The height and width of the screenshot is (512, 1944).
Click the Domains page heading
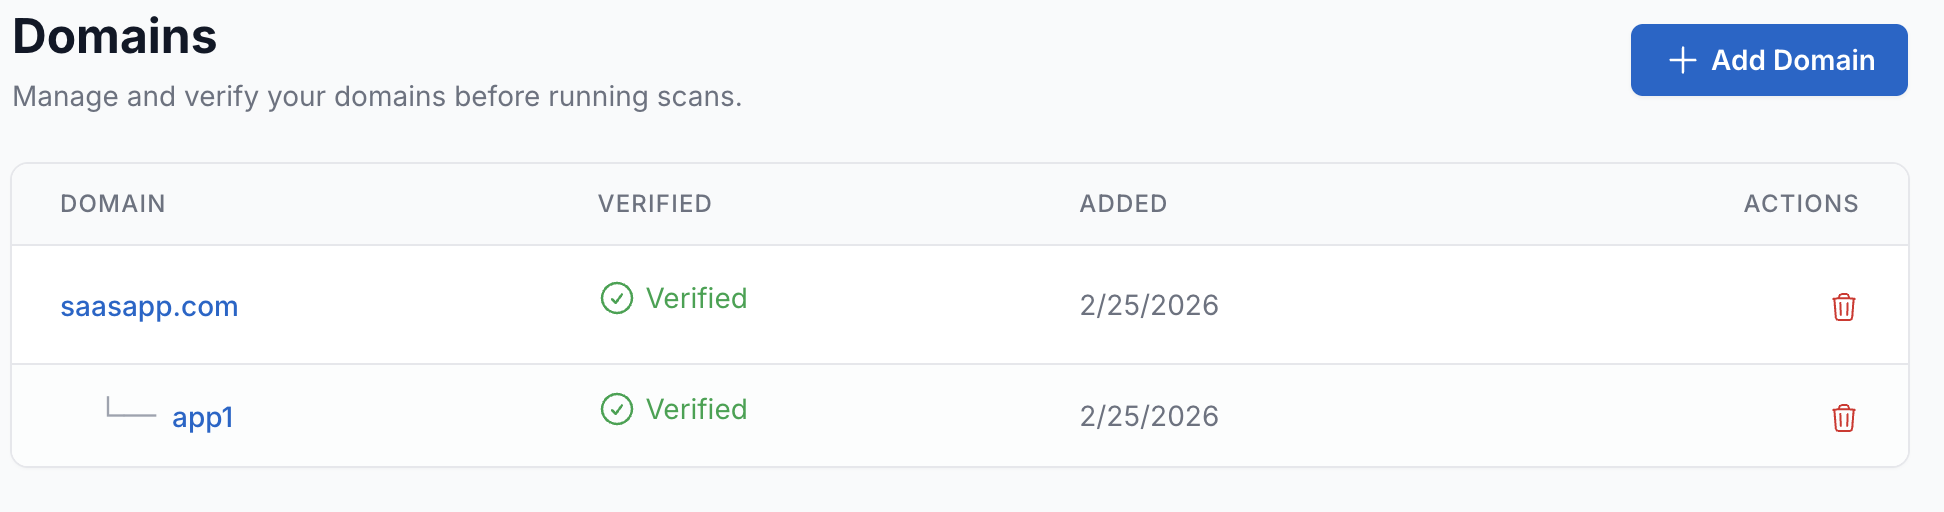point(115,37)
